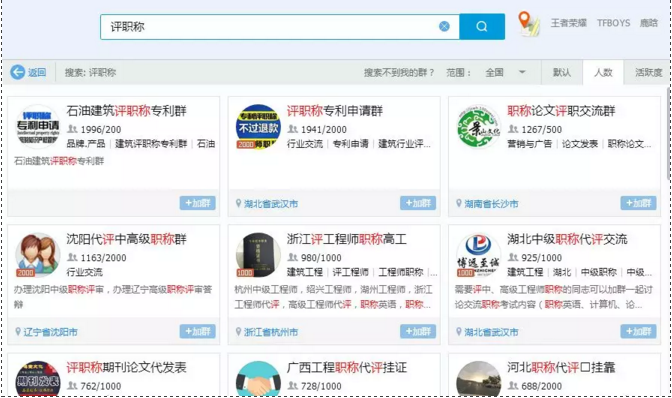The width and height of the screenshot is (672, 398).
Task: Open group title 评职称专利申请群
Action: [335, 111]
